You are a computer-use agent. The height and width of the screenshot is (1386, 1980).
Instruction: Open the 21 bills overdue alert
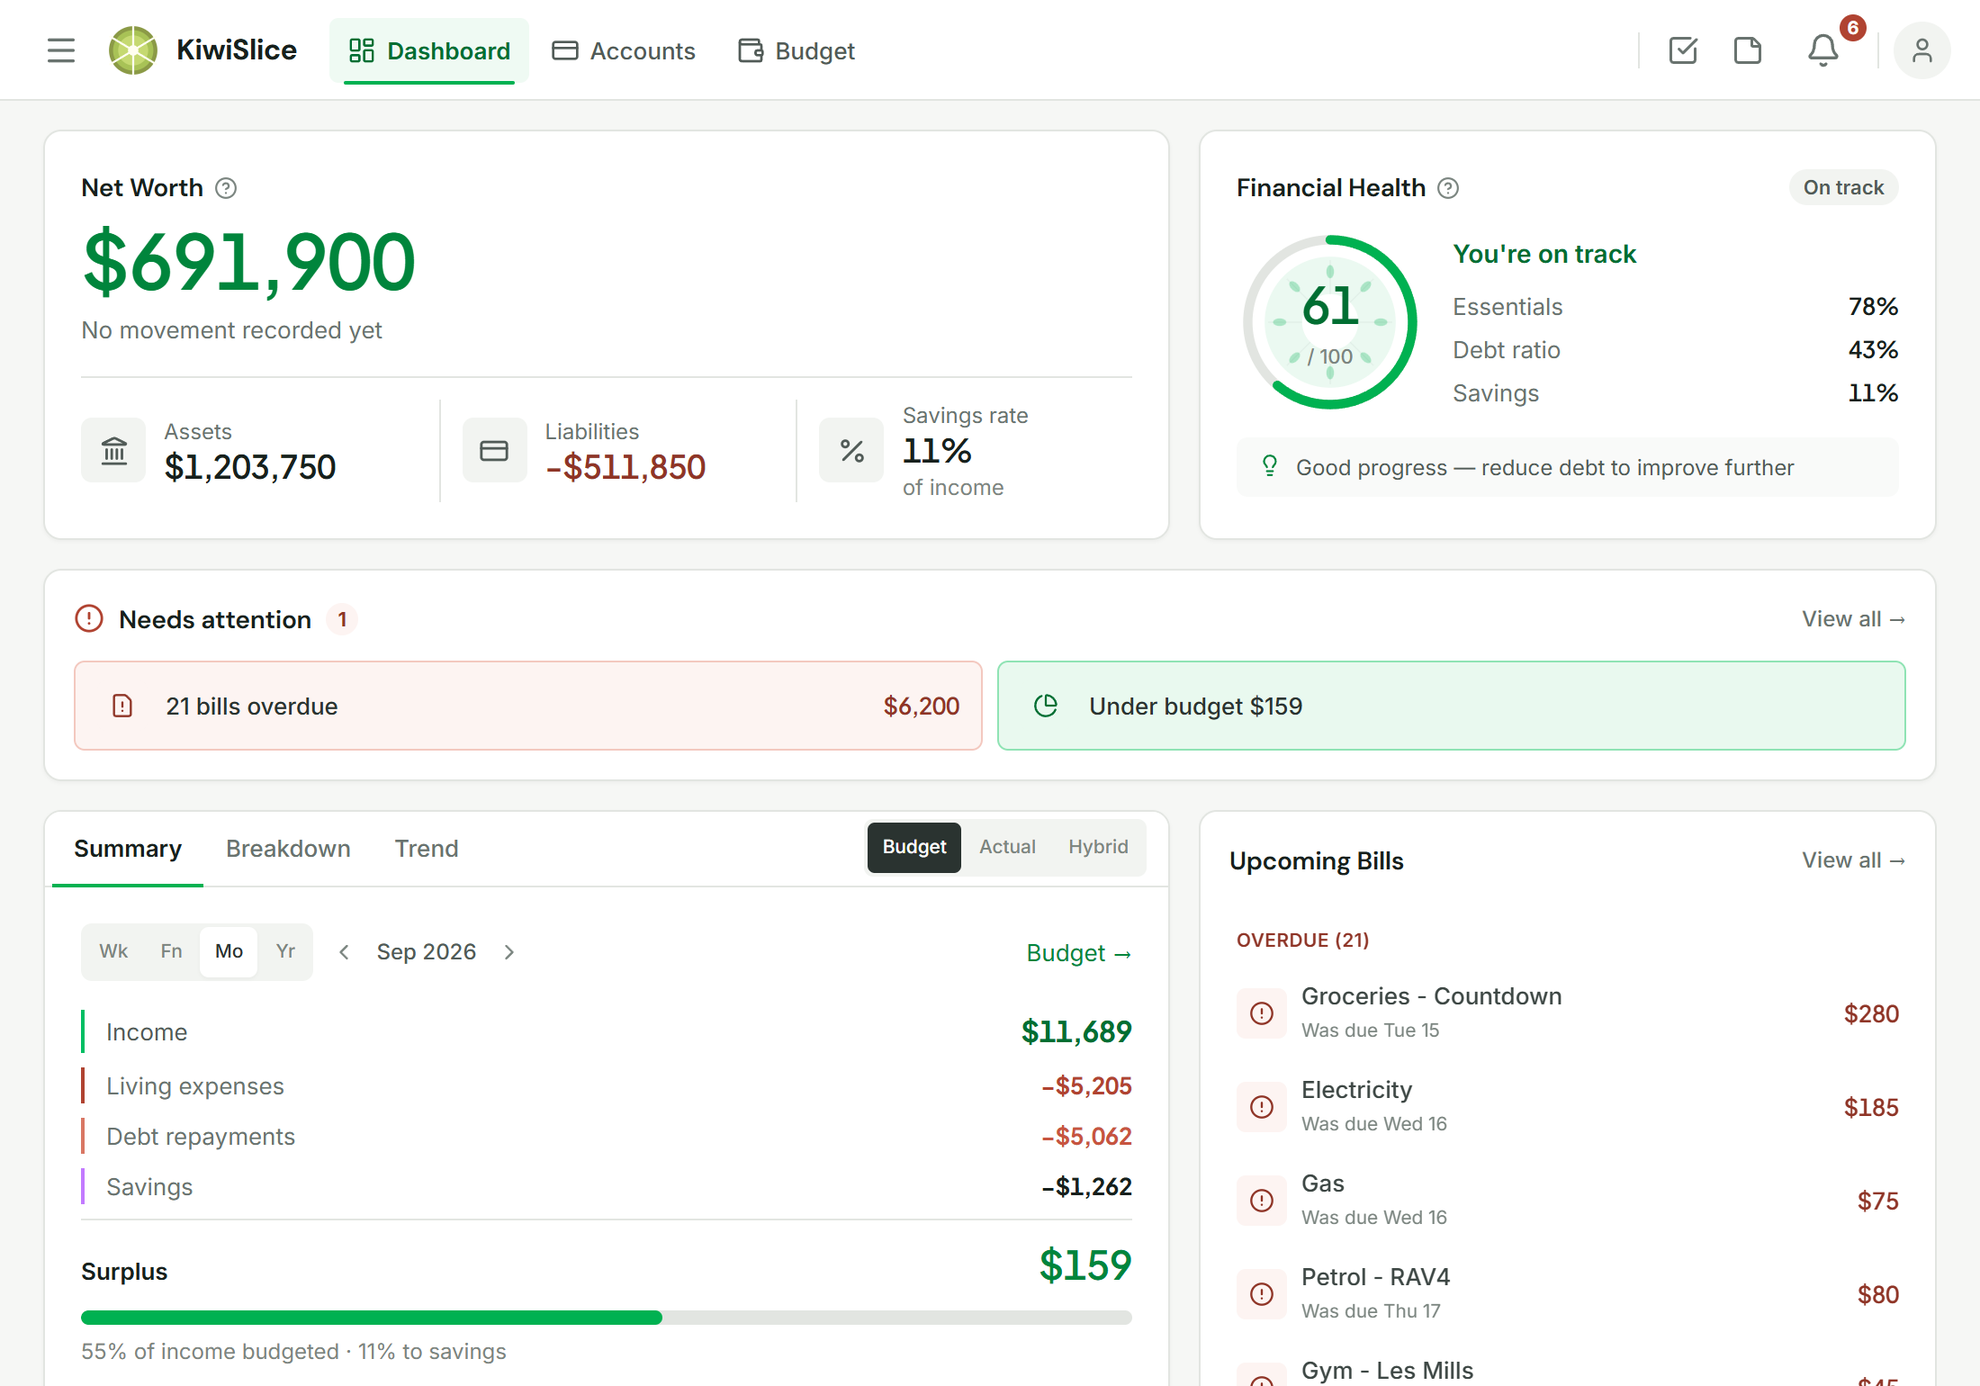(x=528, y=705)
